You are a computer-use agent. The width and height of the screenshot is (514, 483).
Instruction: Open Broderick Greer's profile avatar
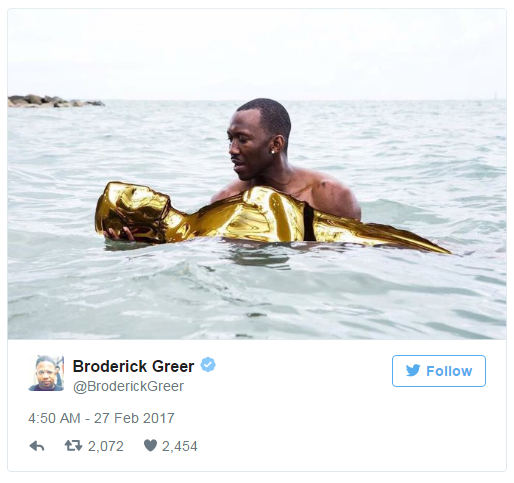(x=46, y=373)
